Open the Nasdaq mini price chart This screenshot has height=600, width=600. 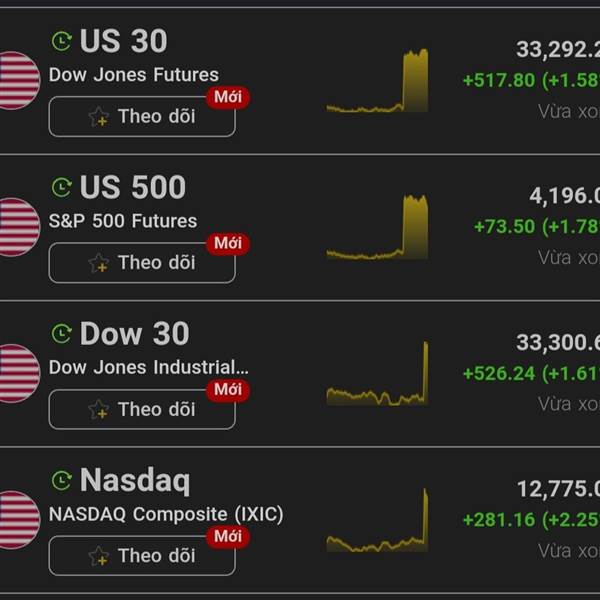tap(377, 520)
